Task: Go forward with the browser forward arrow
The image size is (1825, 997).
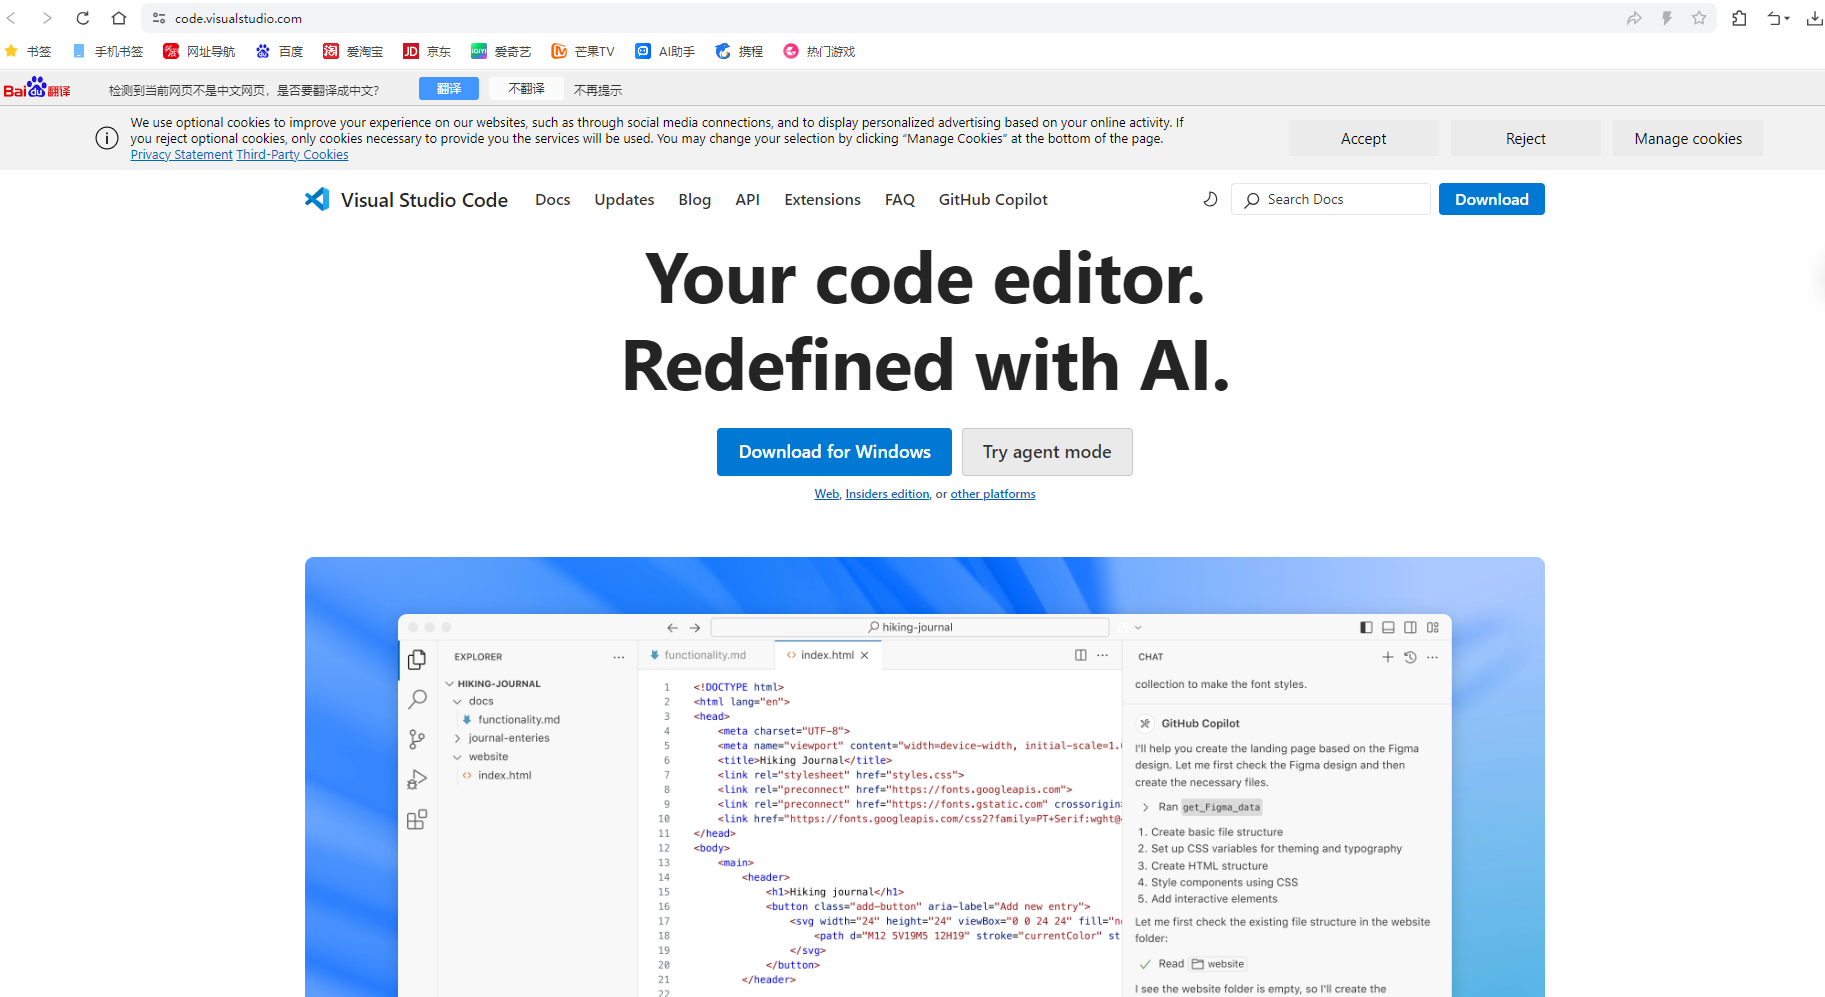Action: [47, 18]
